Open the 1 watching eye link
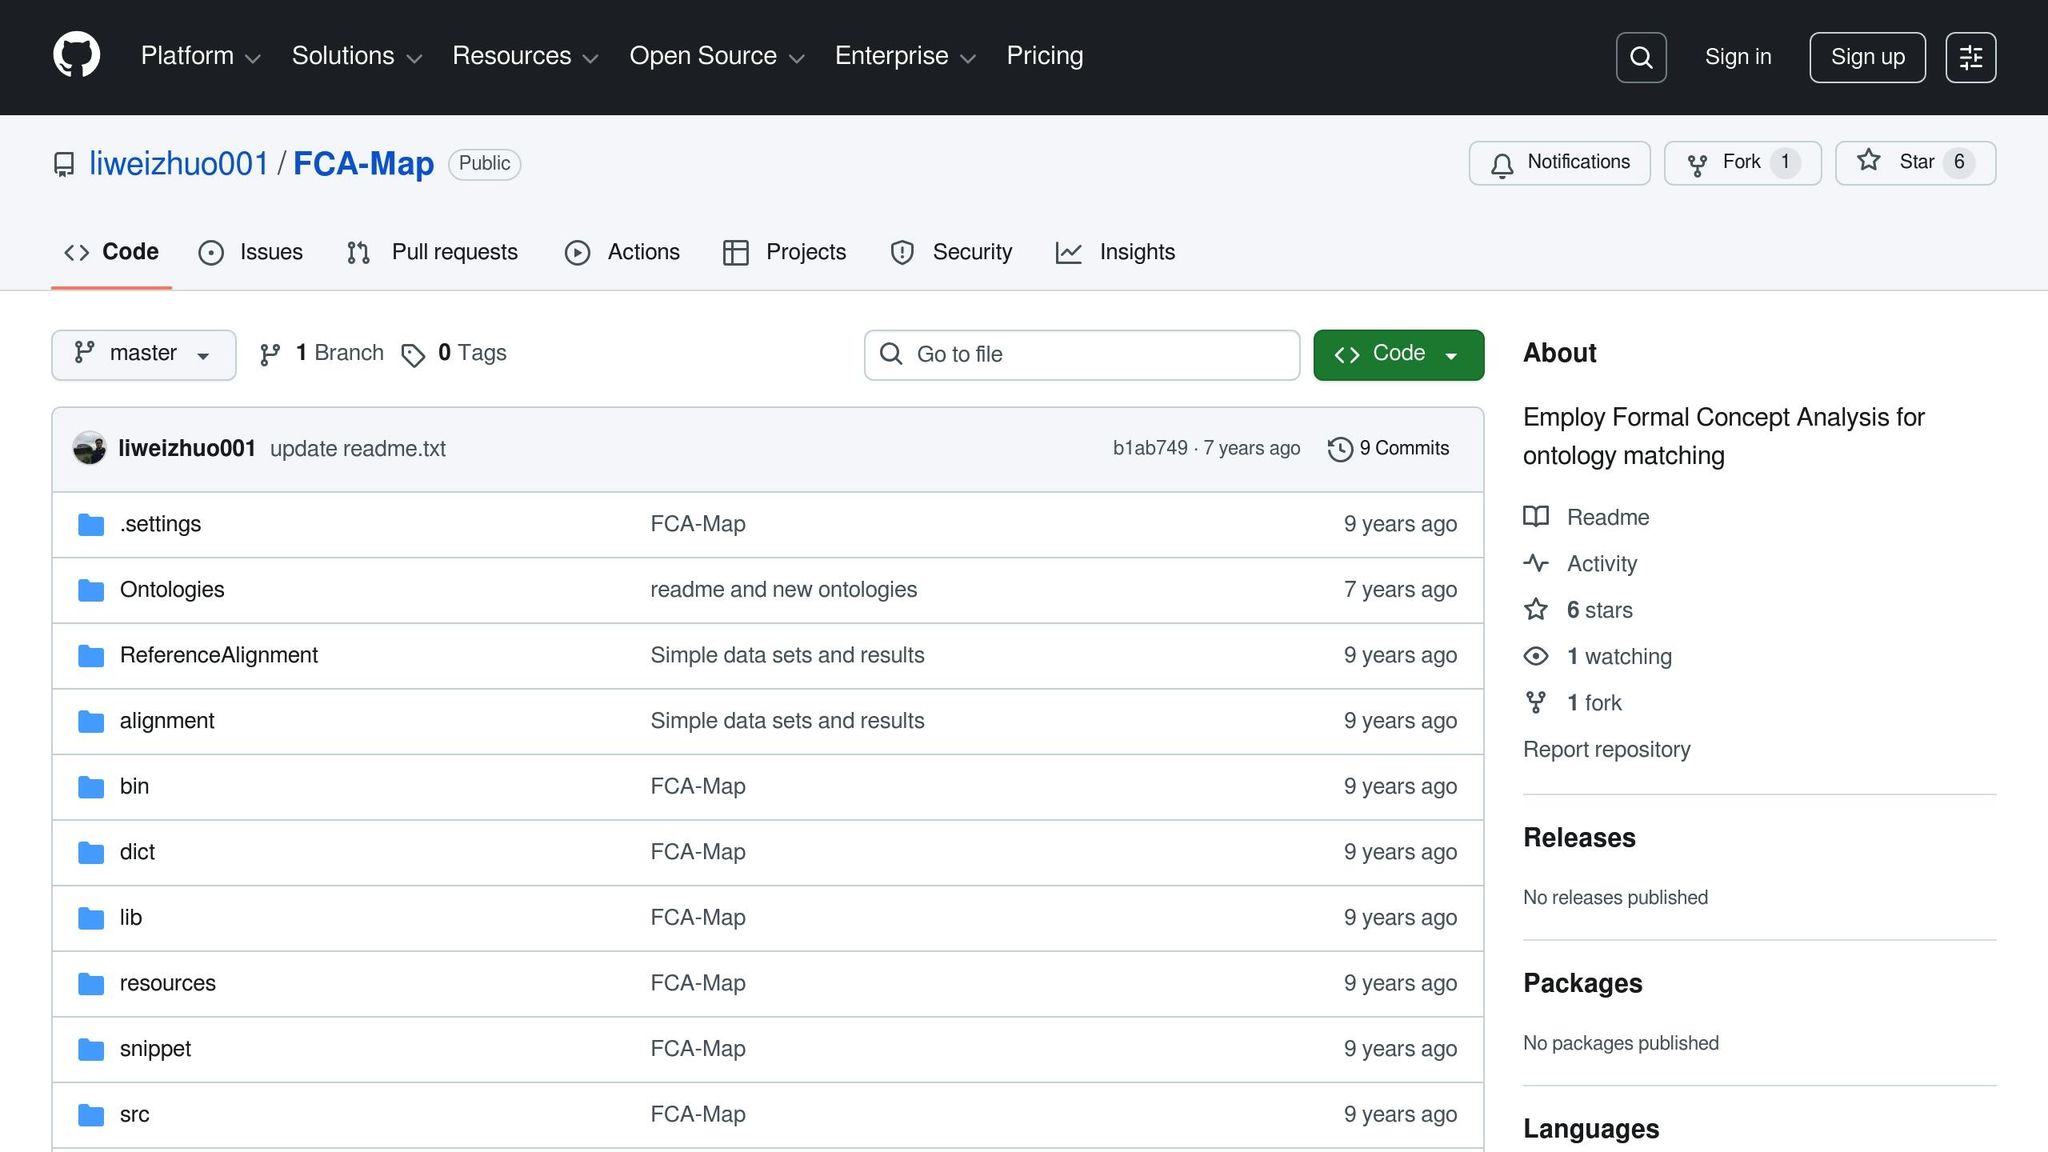Screen dimensions: 2048x1152 pyautogui.click(x=1617, y=657)
